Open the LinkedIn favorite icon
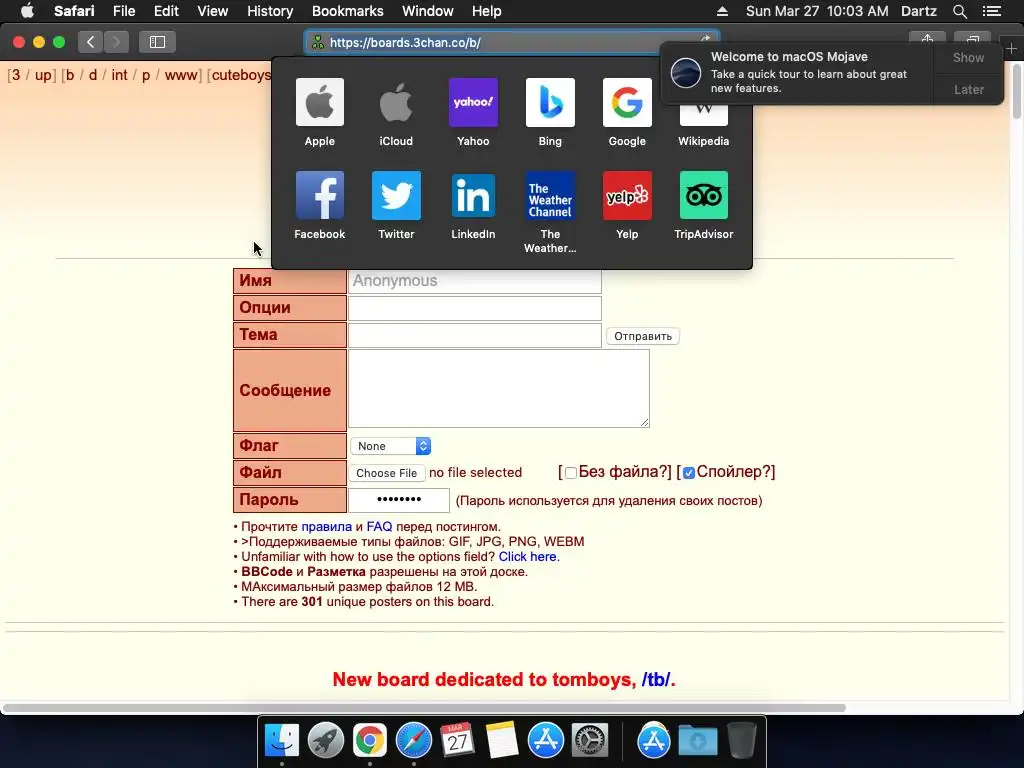 473,195
